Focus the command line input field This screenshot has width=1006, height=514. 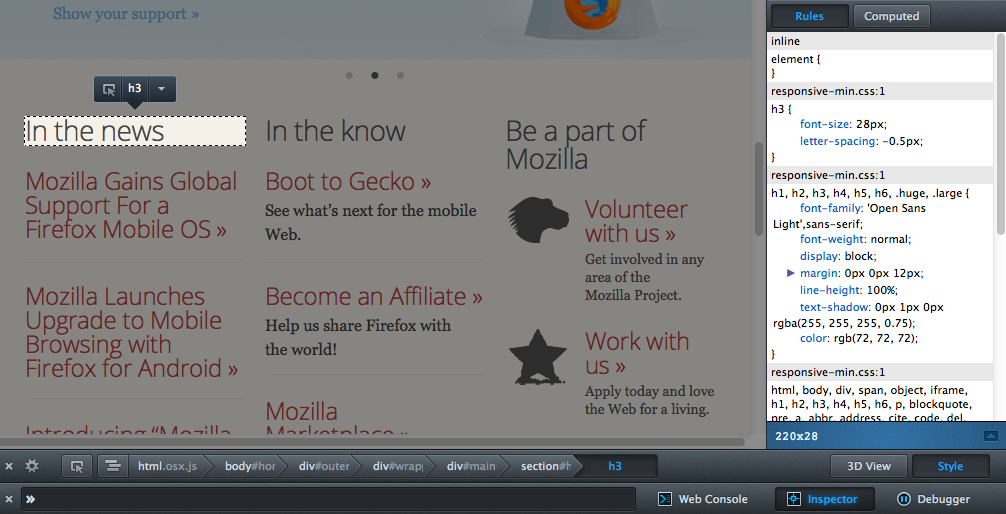pos(328,499)
